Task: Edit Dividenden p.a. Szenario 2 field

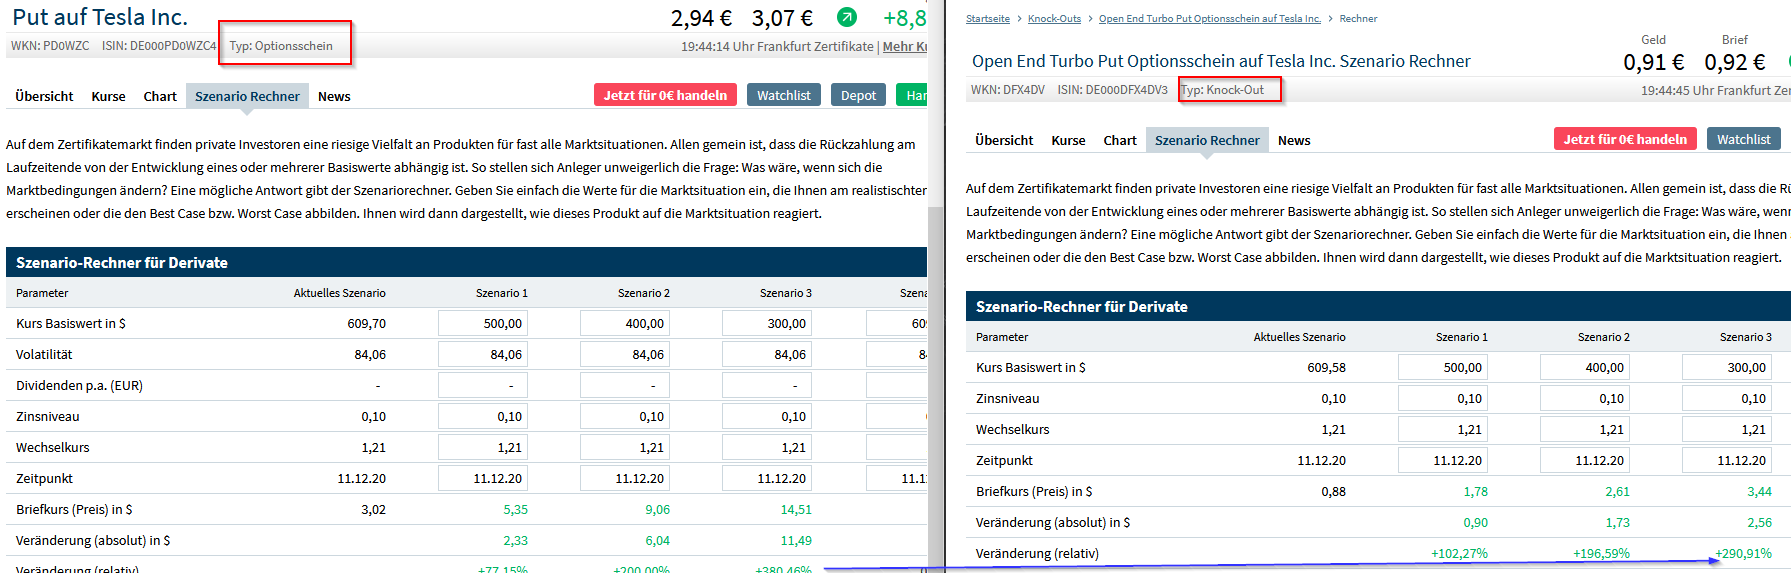Action: point(624,385)
